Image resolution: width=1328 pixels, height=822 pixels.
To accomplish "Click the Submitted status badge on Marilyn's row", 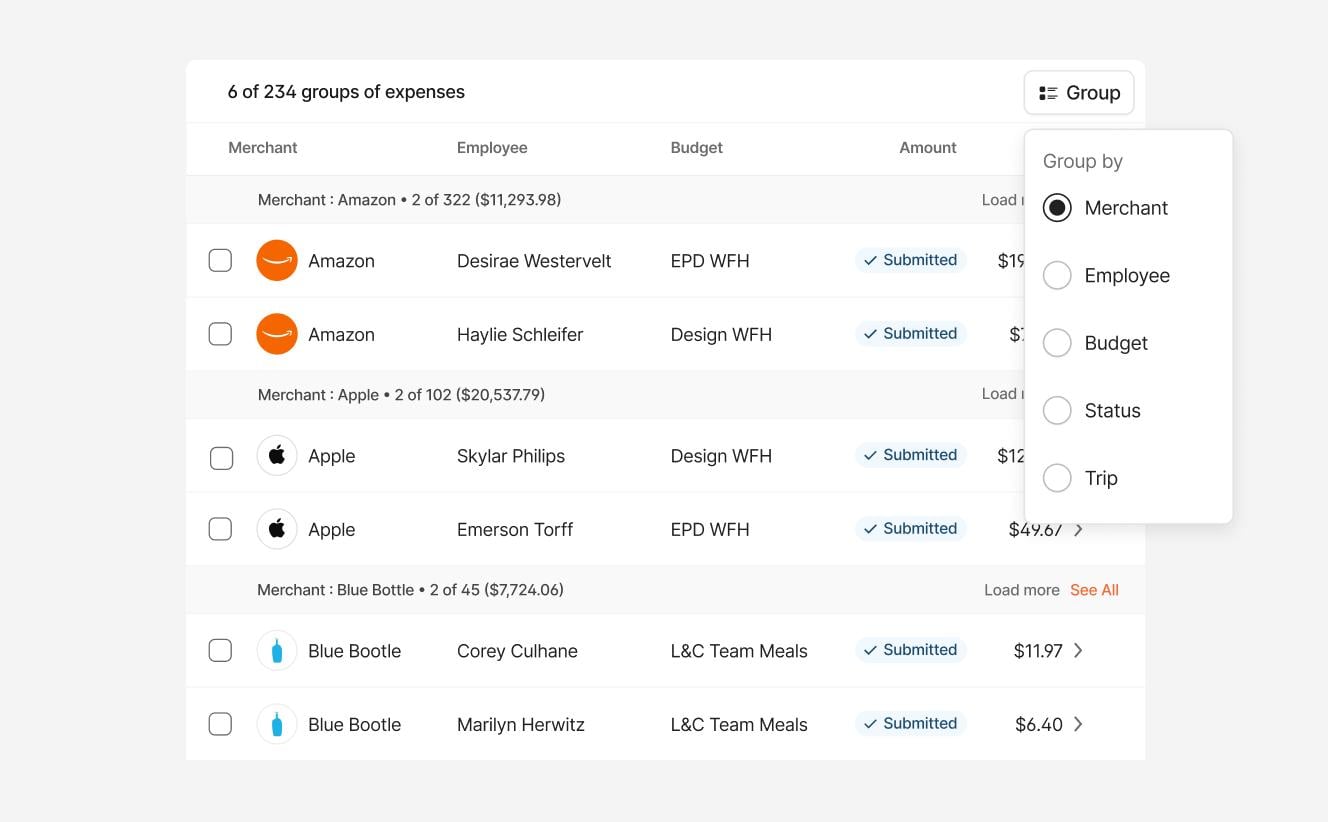I will point(910,723).
